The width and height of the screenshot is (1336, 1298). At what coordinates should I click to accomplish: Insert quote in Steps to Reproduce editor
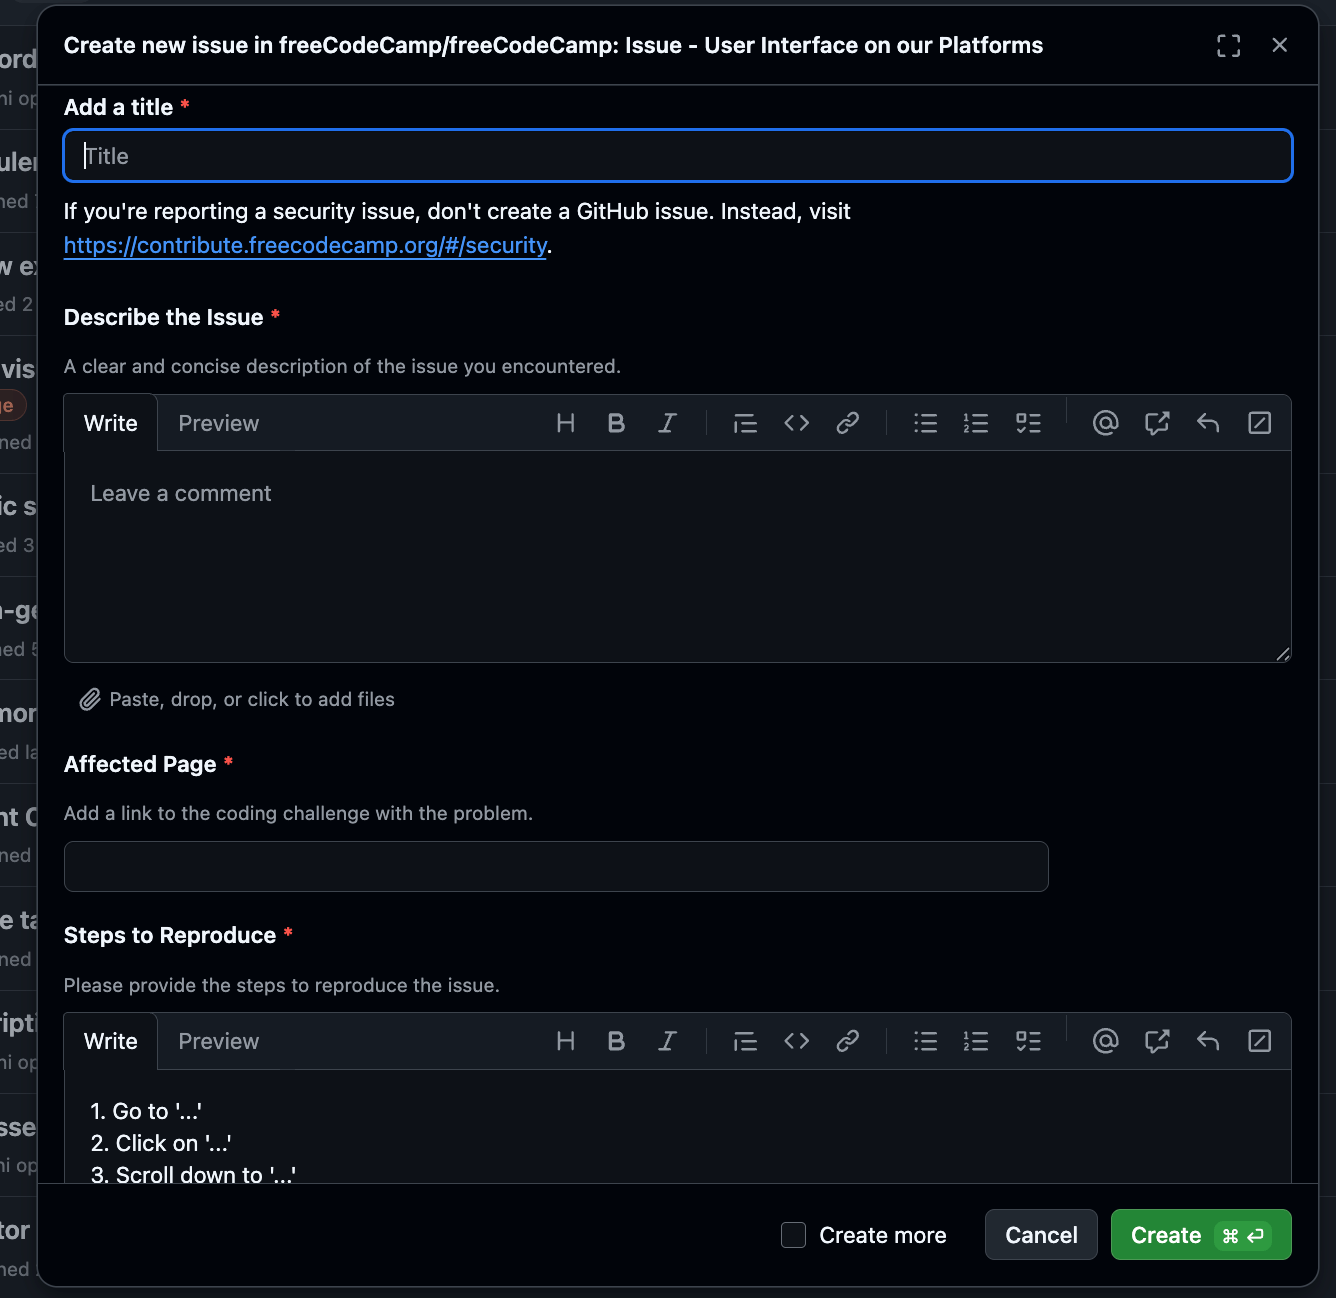click(745, 1041)
